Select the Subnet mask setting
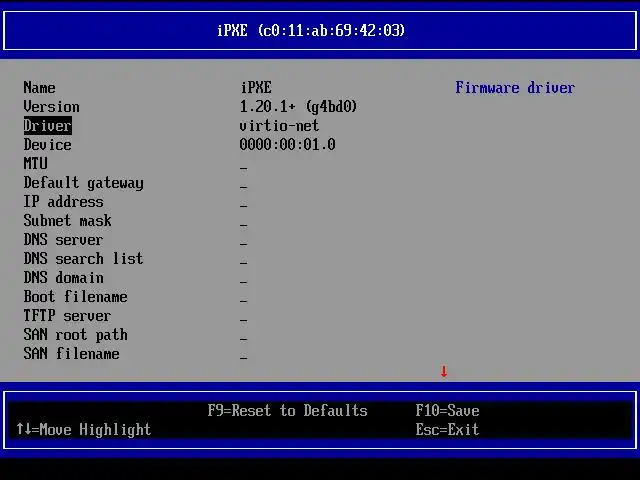Screen dimensions: 640x480 [67, 221]
